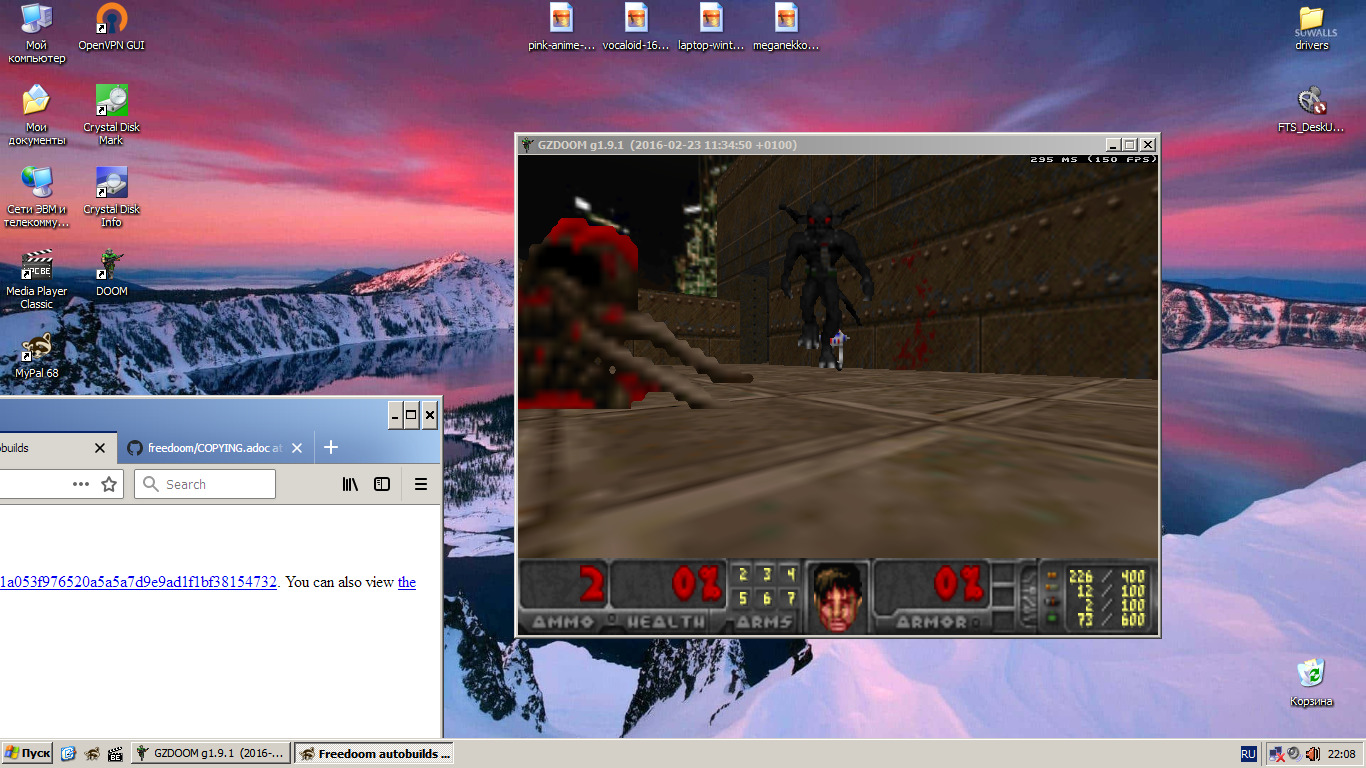Image resolution: width=1366 pixels, height=768 pixels.
Task: Open the browser hamburger menu
Action: pos(421,484)
